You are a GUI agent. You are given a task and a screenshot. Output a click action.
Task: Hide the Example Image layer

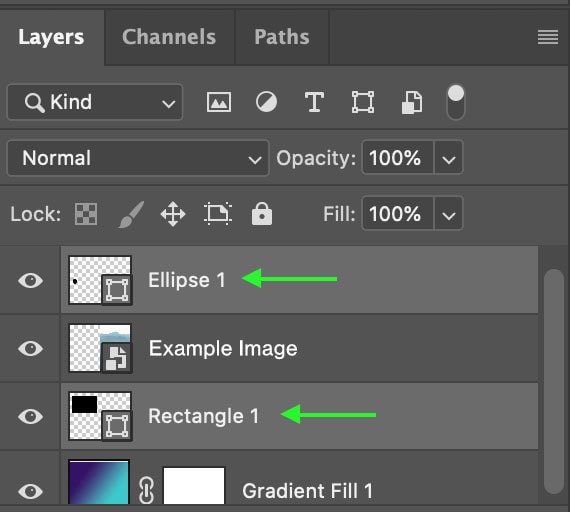31,348
